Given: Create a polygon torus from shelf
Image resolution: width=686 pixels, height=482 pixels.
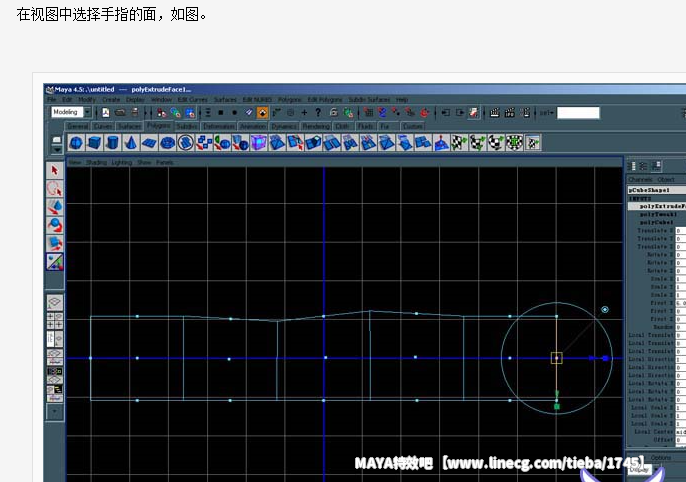Looking at the screenshot, I should 168,143.
